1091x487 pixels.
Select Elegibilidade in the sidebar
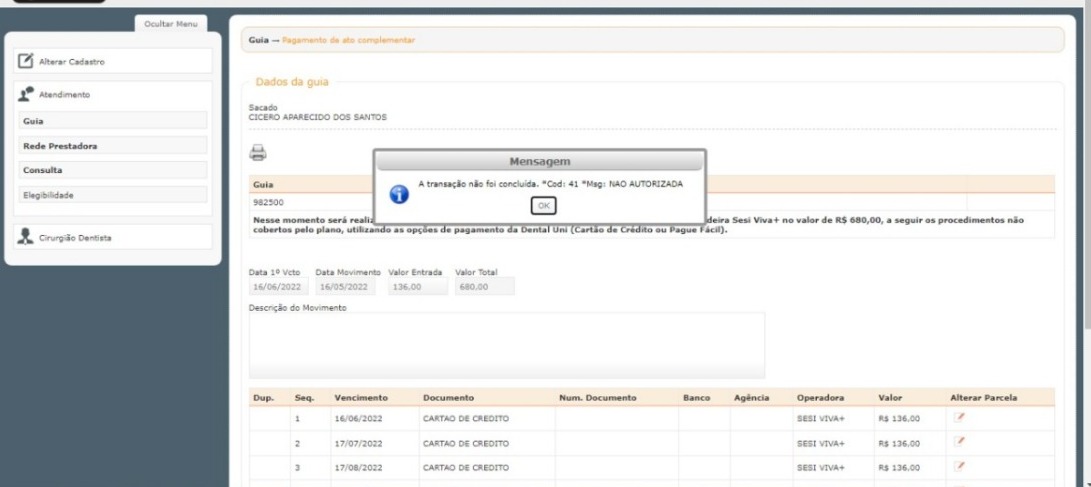112,195
